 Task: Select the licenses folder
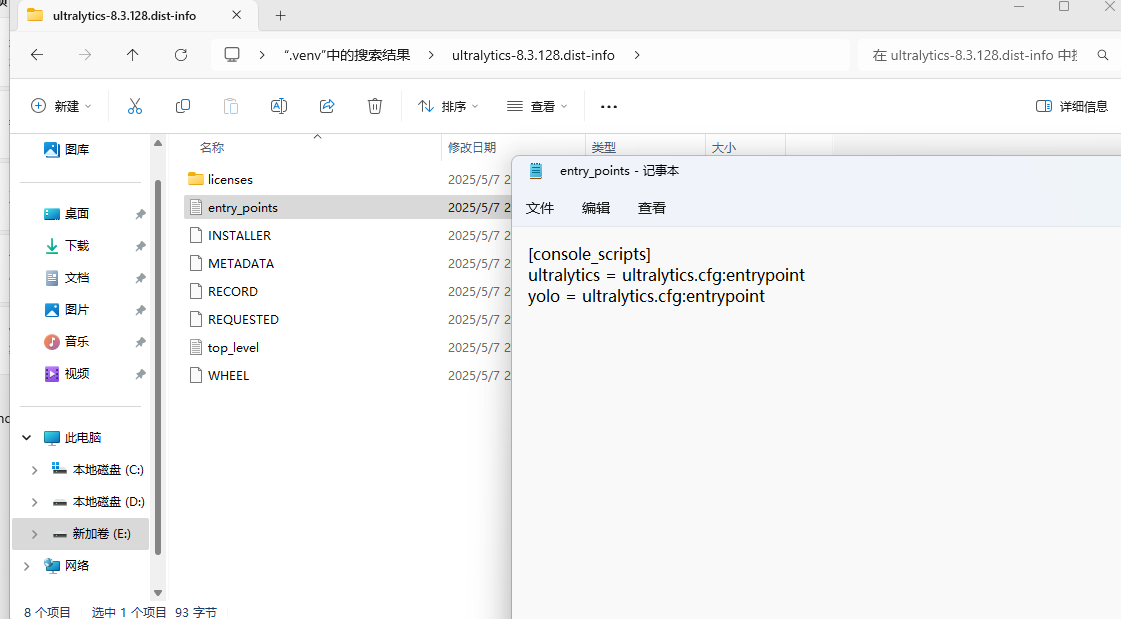tap(229, 179)
